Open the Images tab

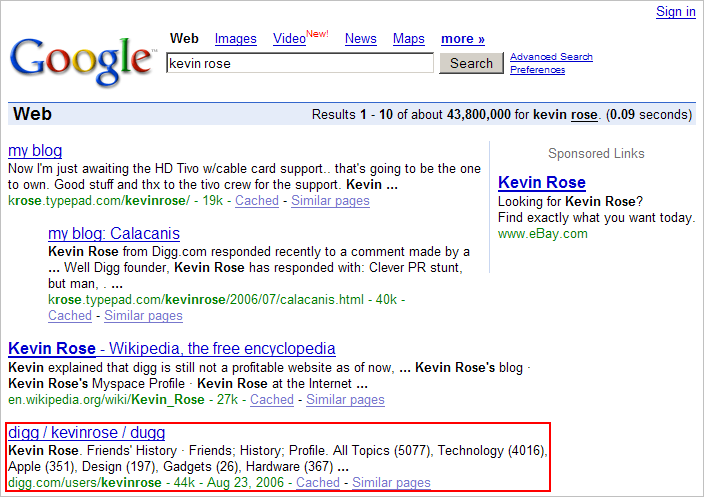click(235, 39)
